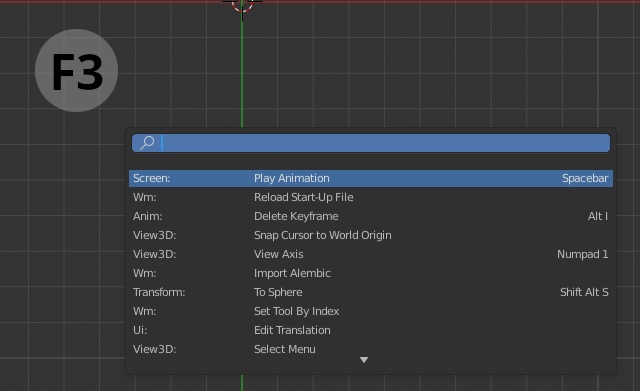This screenshot has height=391, width=640.
Task: Select the To Sphere transform entry
Action: [371, 292]
